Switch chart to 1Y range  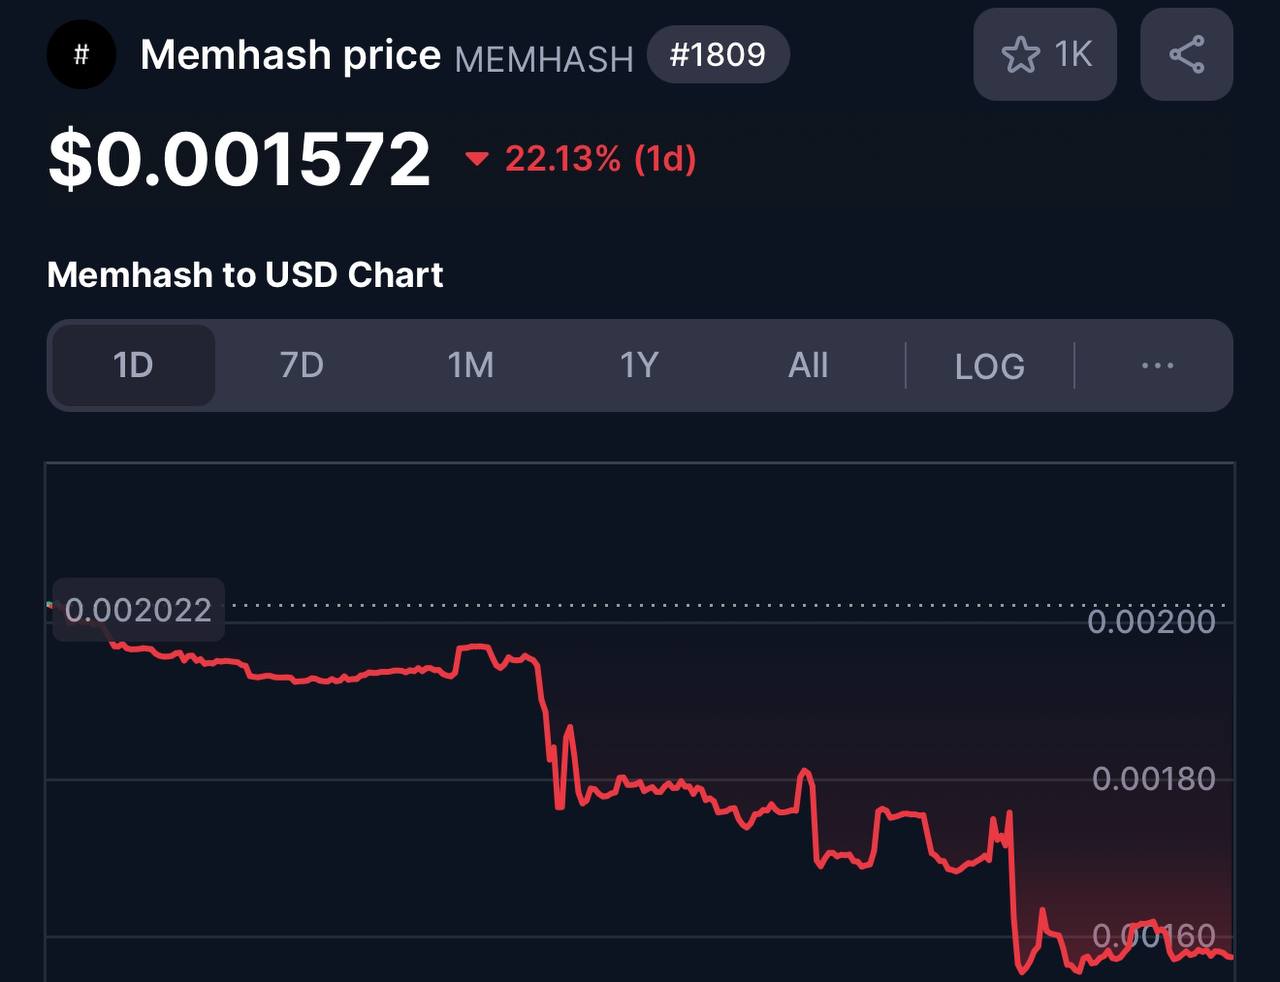639,365
